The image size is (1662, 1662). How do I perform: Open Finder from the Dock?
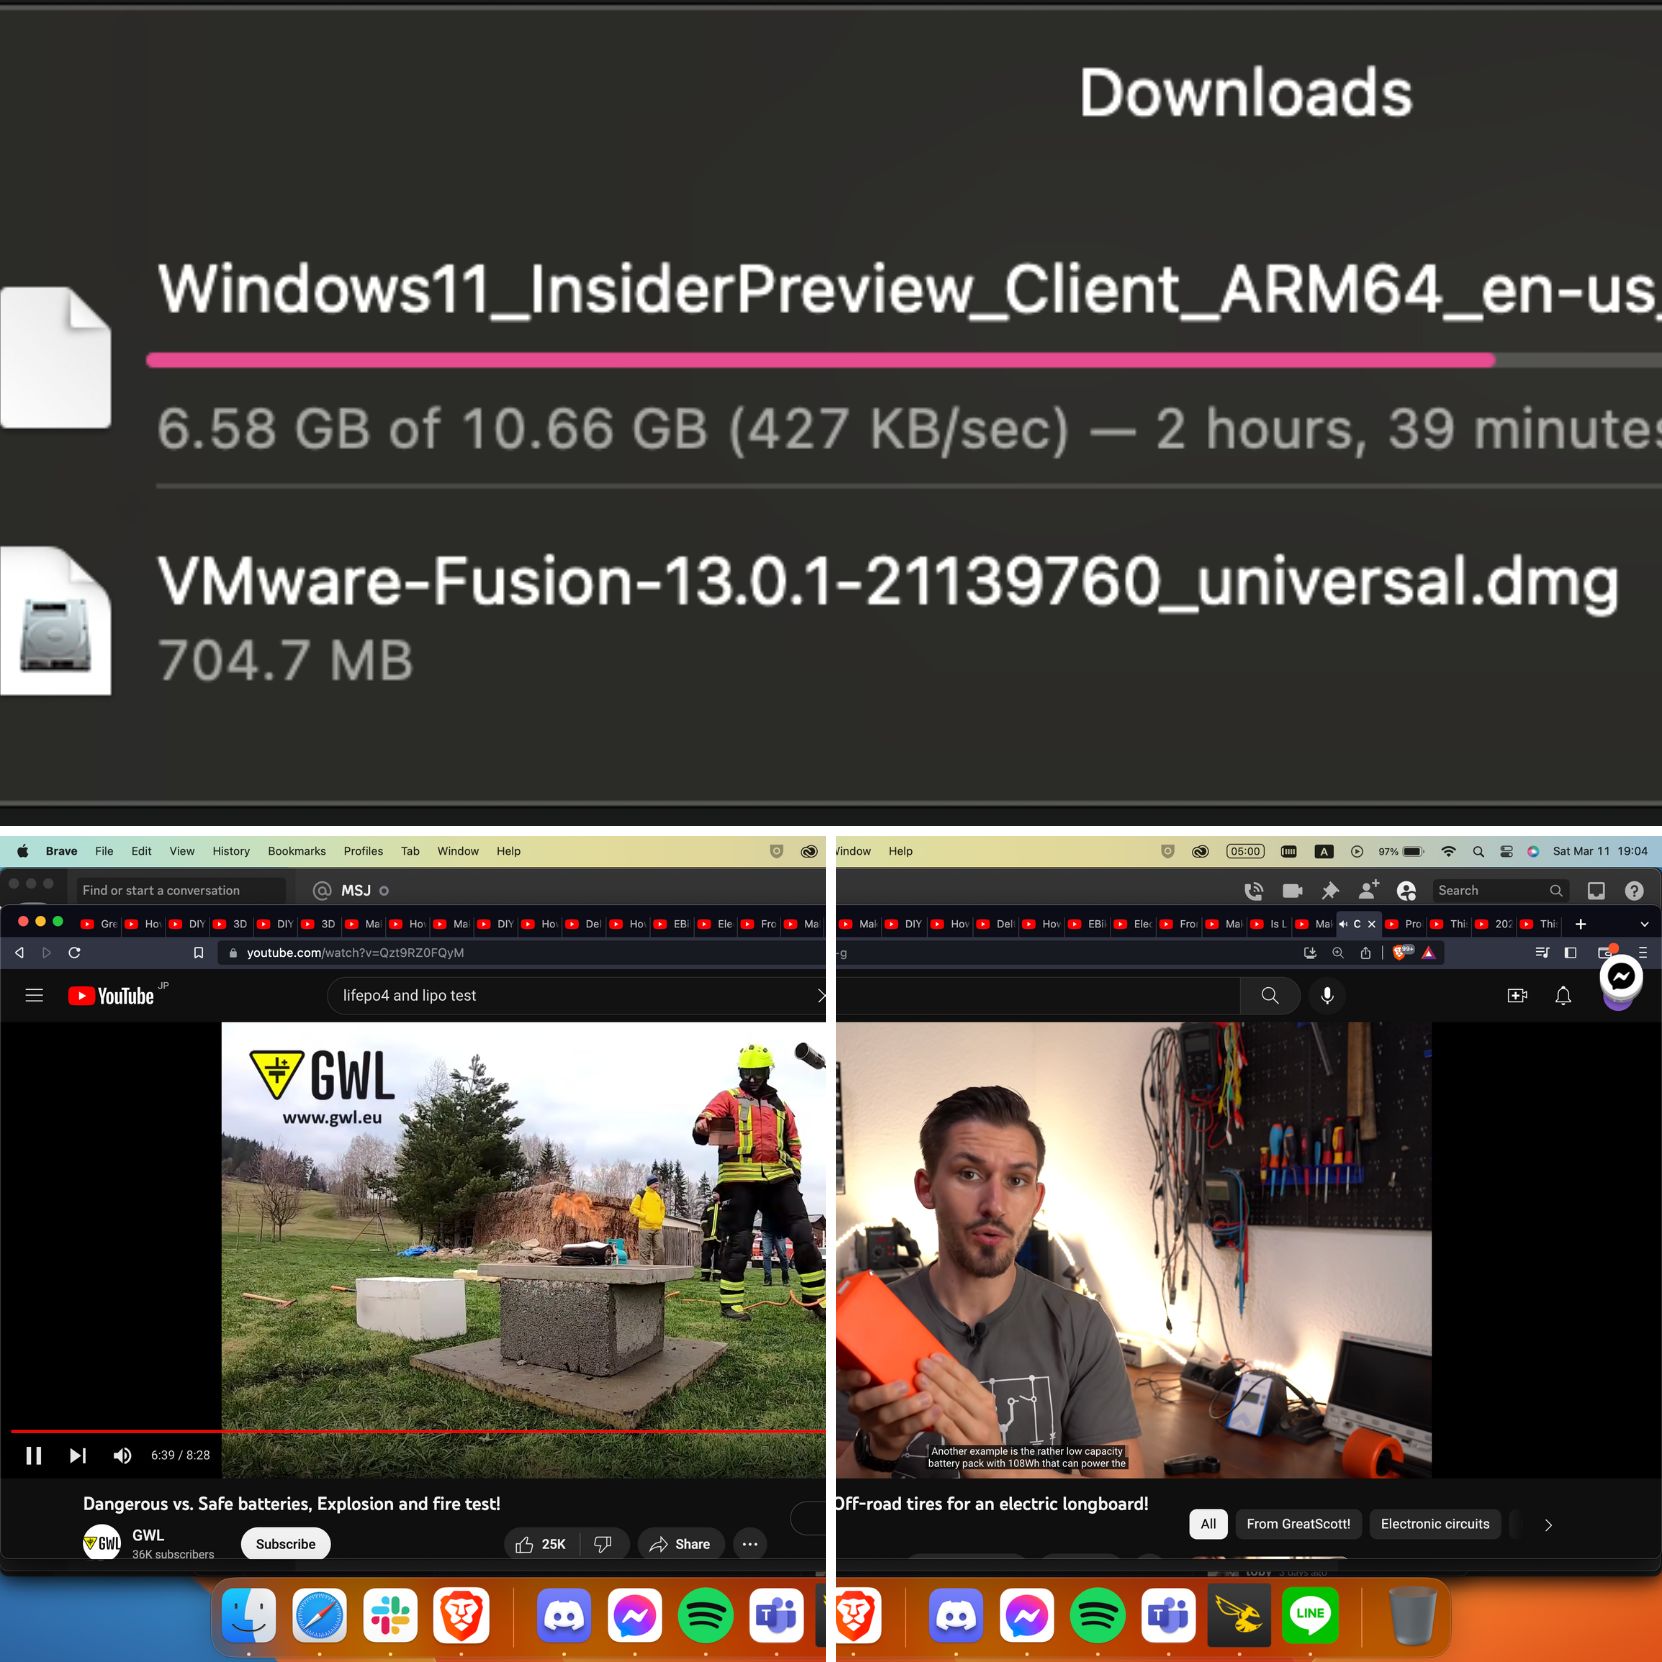[249, 1615]
